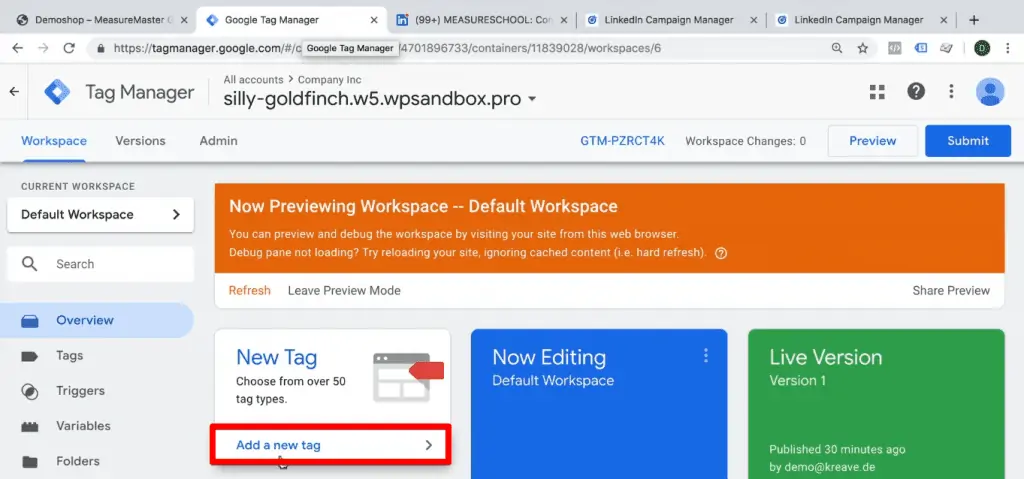Open the Chrome profile icon with letter D

coord(982,48)
